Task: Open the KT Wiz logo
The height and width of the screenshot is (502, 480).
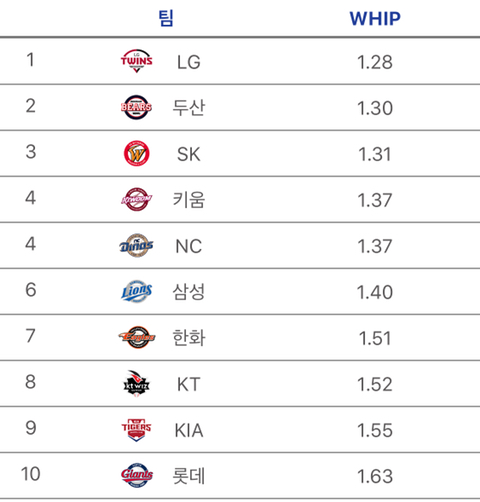Action: click(136, 383)
